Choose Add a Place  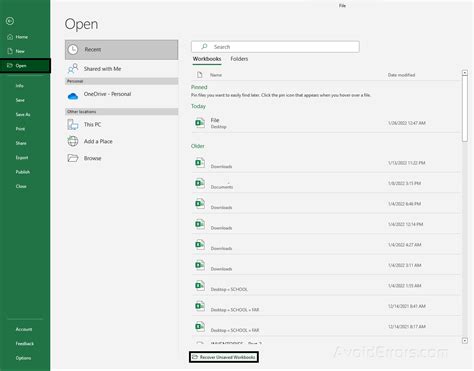(121, 141)
